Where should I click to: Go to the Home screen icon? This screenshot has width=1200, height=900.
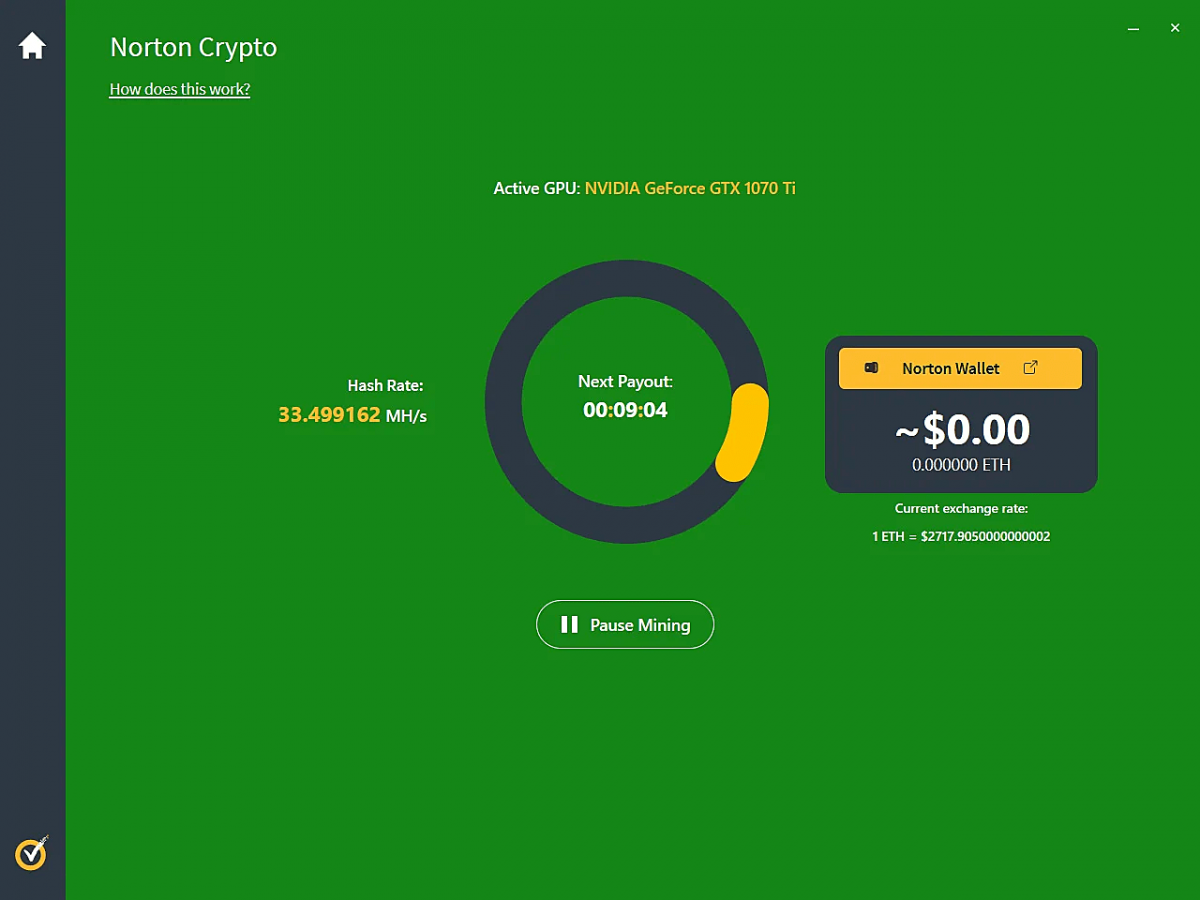32,46
